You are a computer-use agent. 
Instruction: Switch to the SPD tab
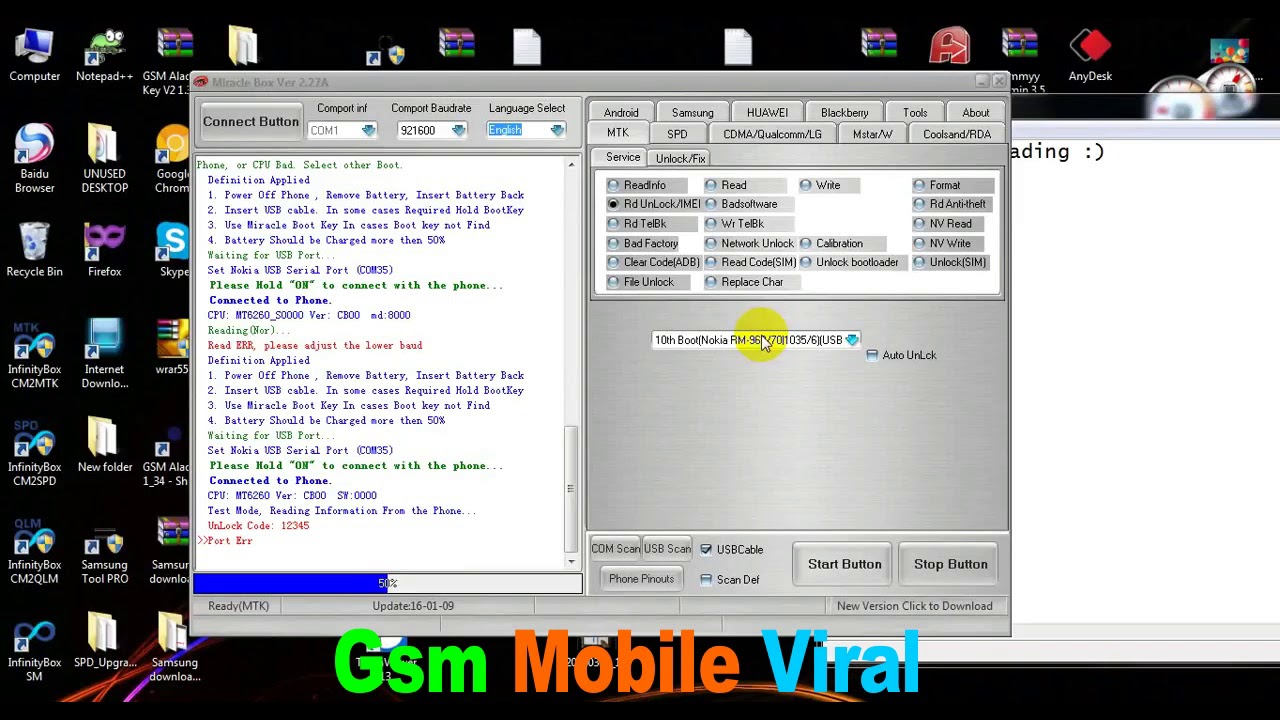[677, 134]
